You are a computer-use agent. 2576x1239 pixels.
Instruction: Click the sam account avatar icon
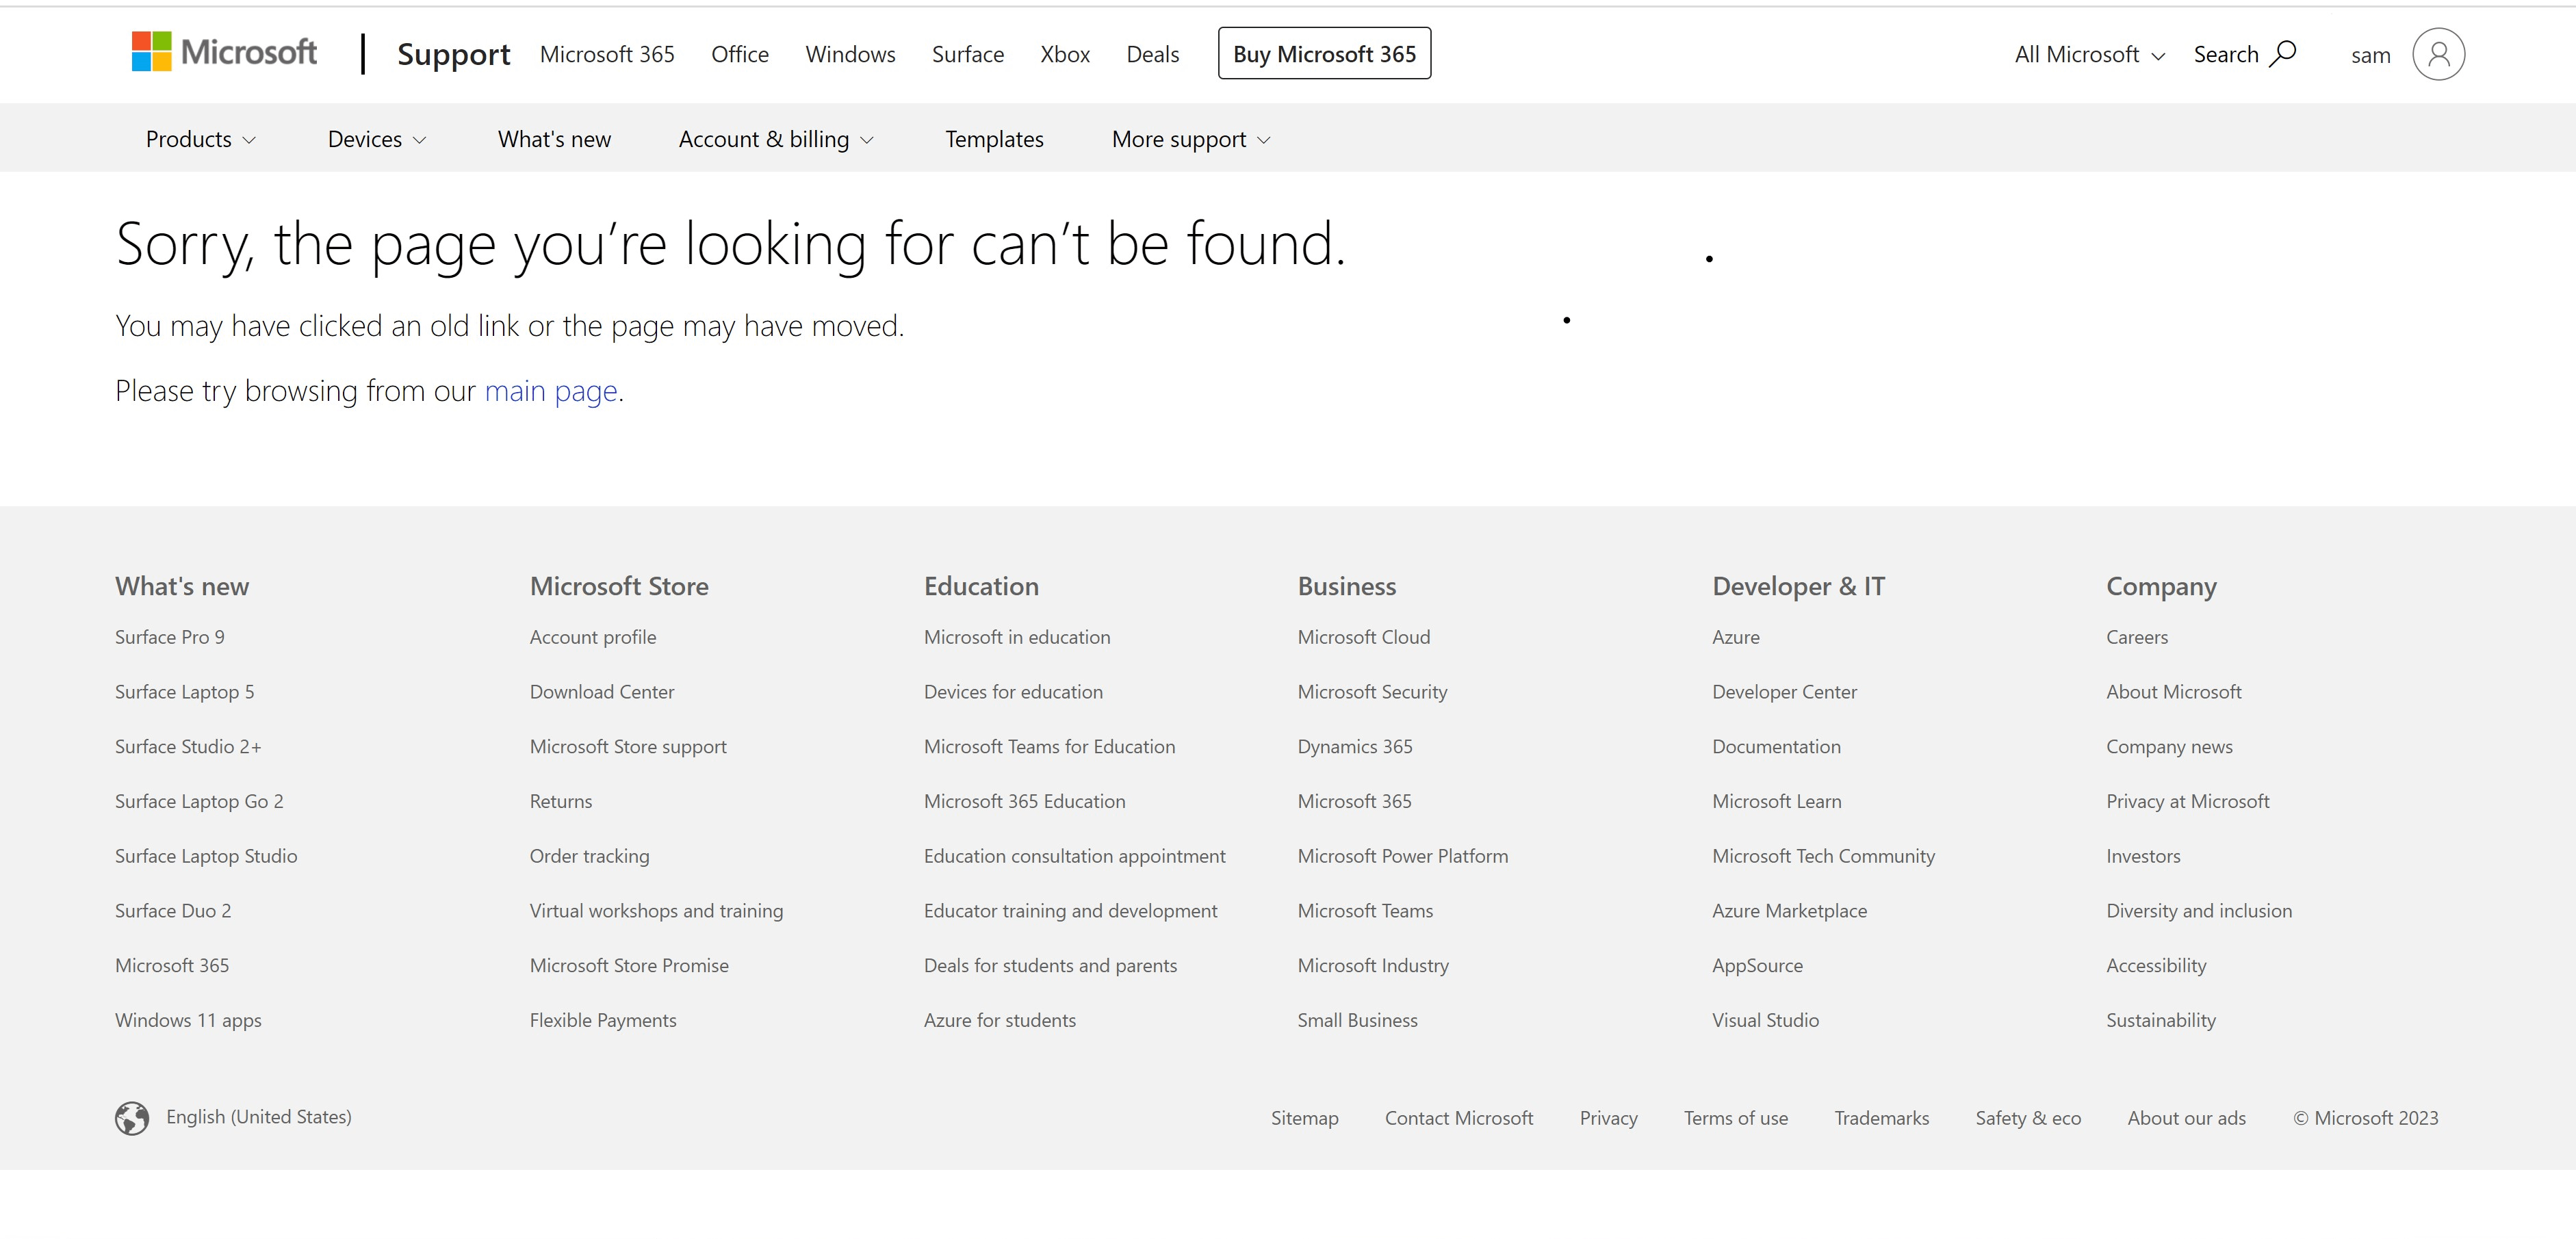tap(2438, 54)
